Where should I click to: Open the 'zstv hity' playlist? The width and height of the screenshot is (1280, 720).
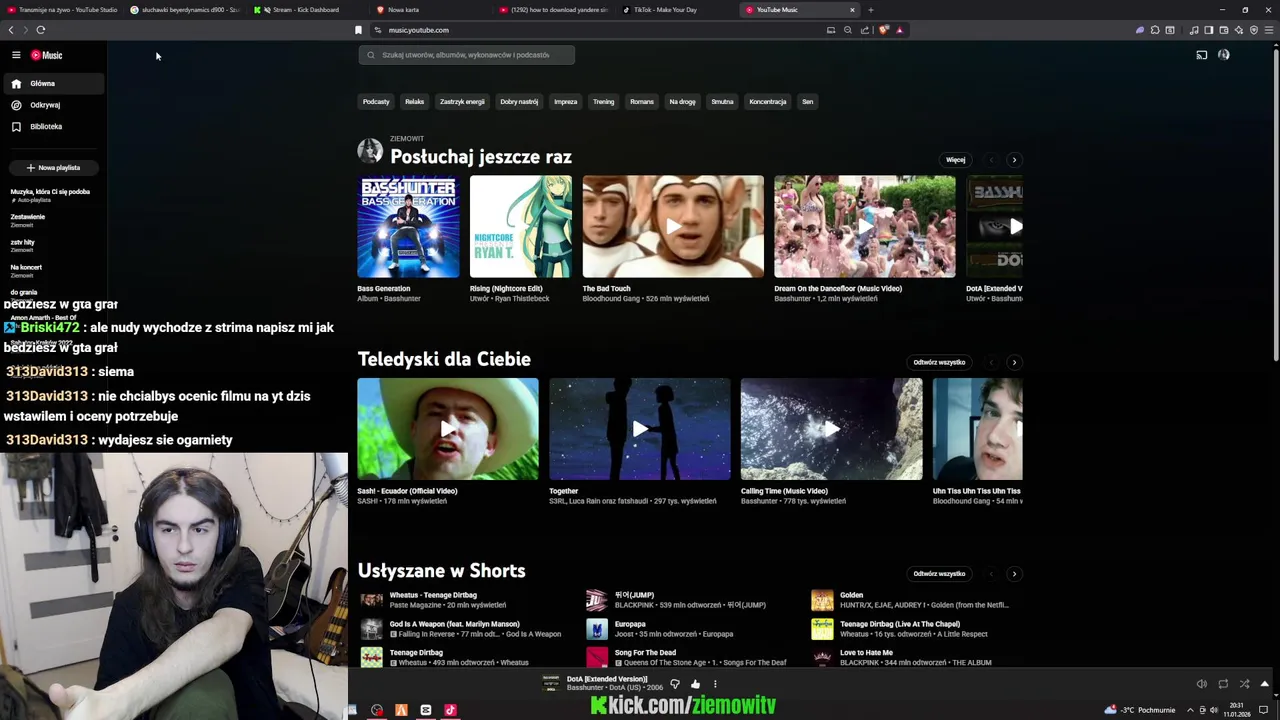point(23,245)
